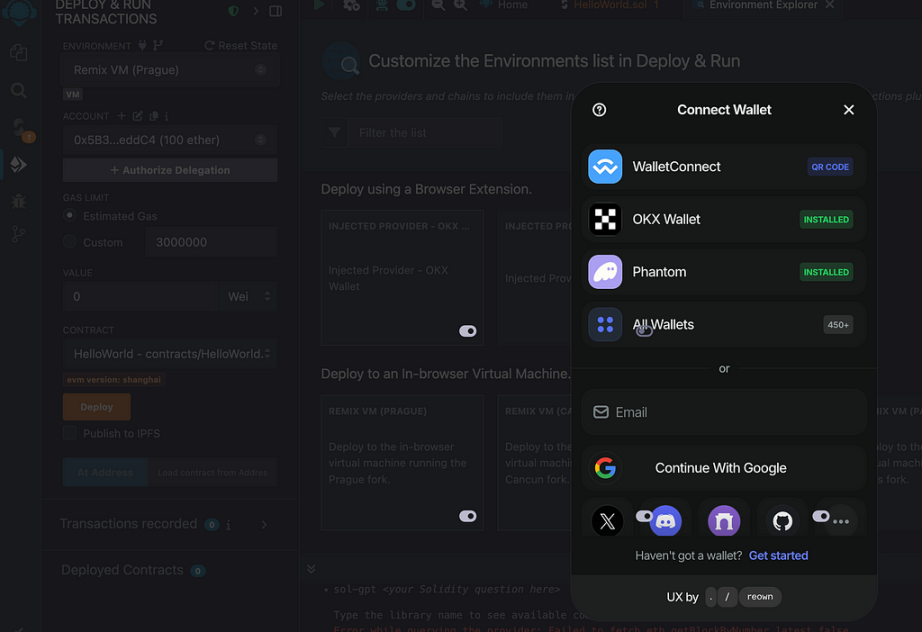Click the funnel filter icon

coord(335,133)
